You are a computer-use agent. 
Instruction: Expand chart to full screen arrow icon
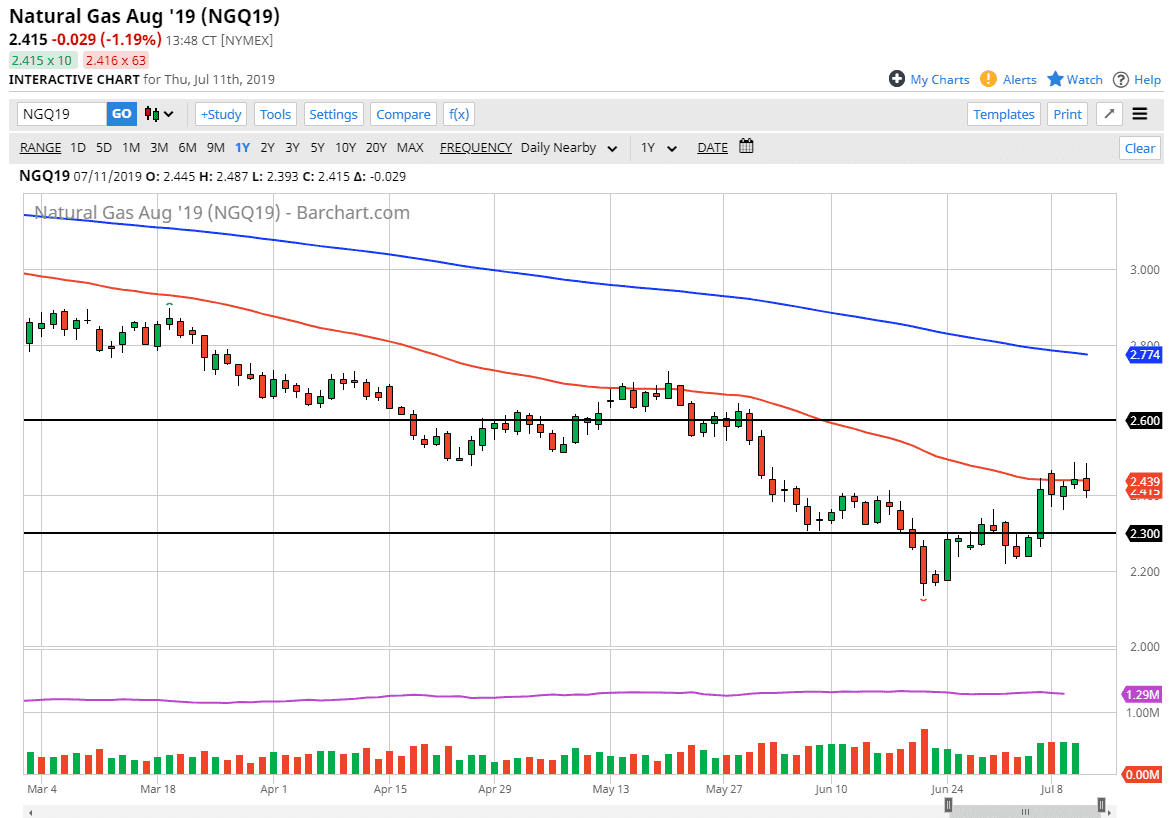click(x=1108, y=114)
